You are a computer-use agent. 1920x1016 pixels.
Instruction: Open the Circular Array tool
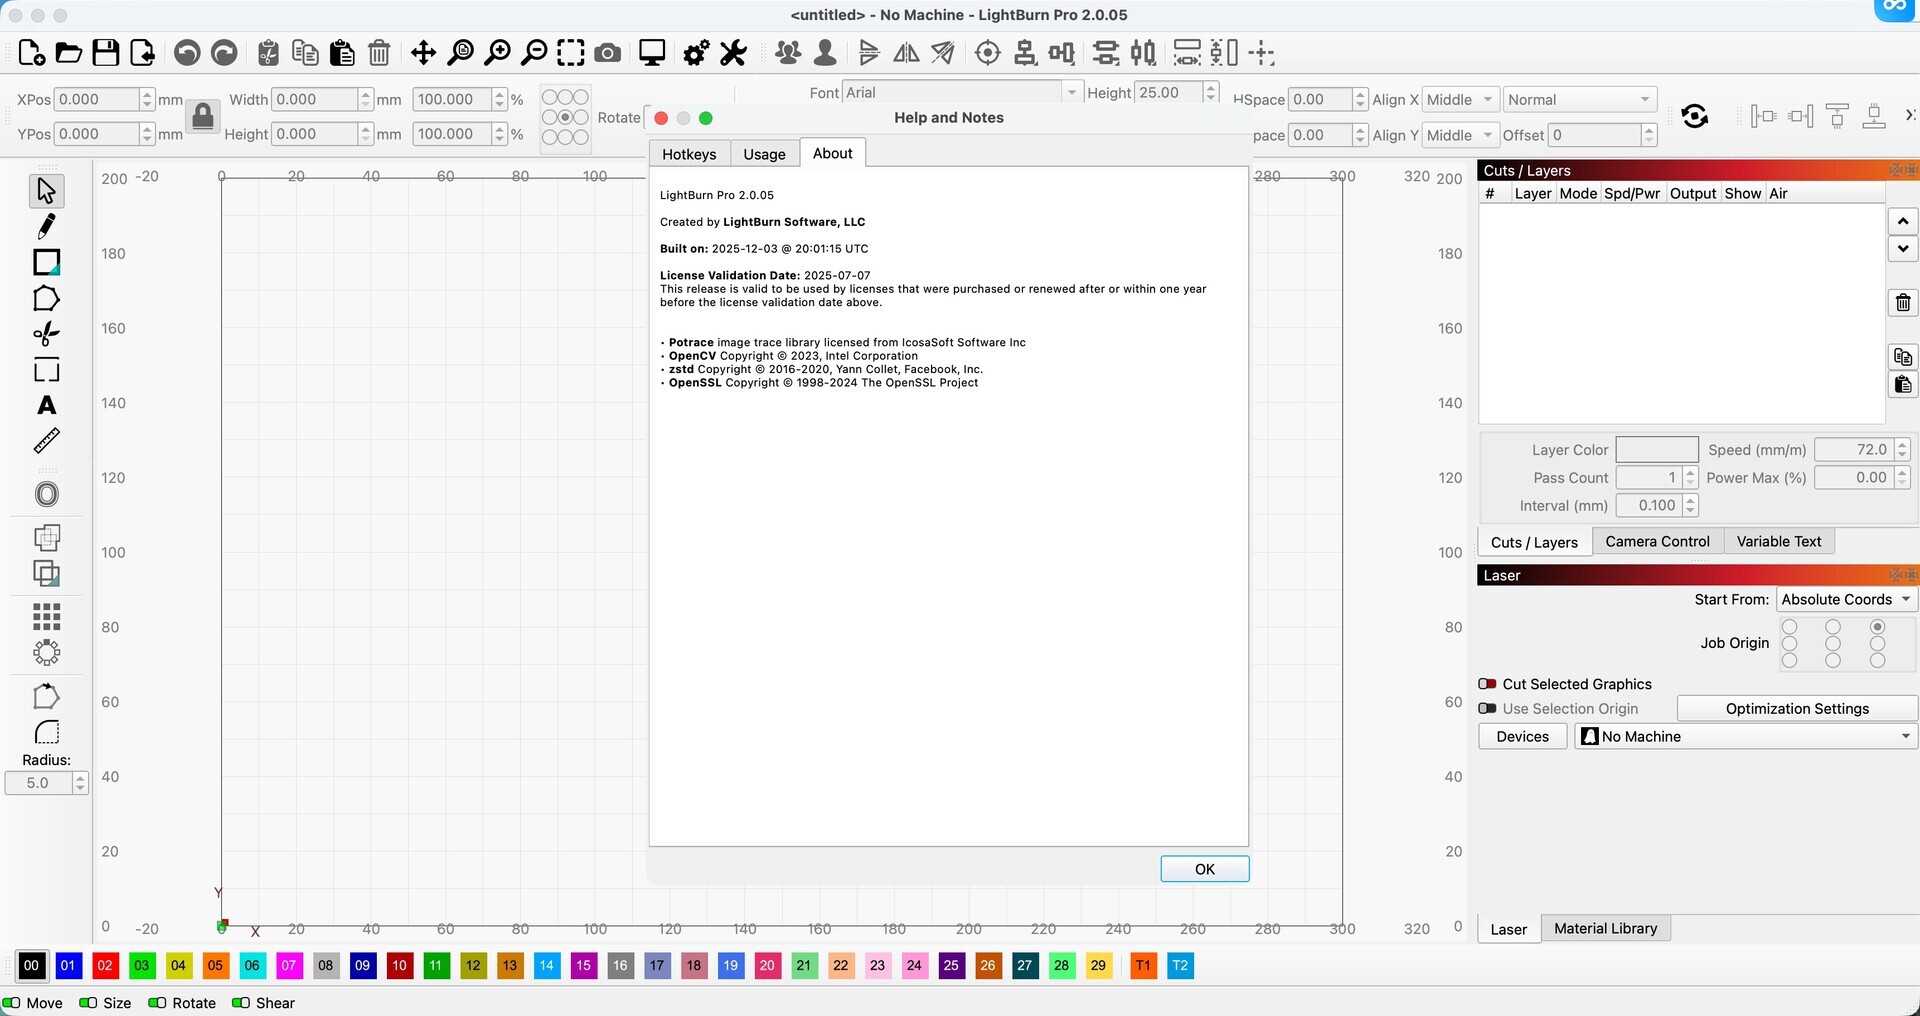tap(46, 653)
